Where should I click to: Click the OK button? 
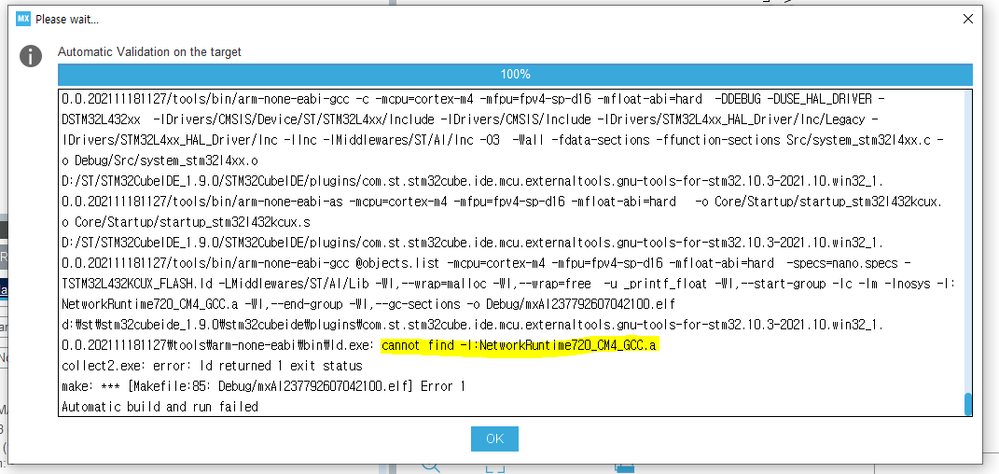(x=494, y=438)
